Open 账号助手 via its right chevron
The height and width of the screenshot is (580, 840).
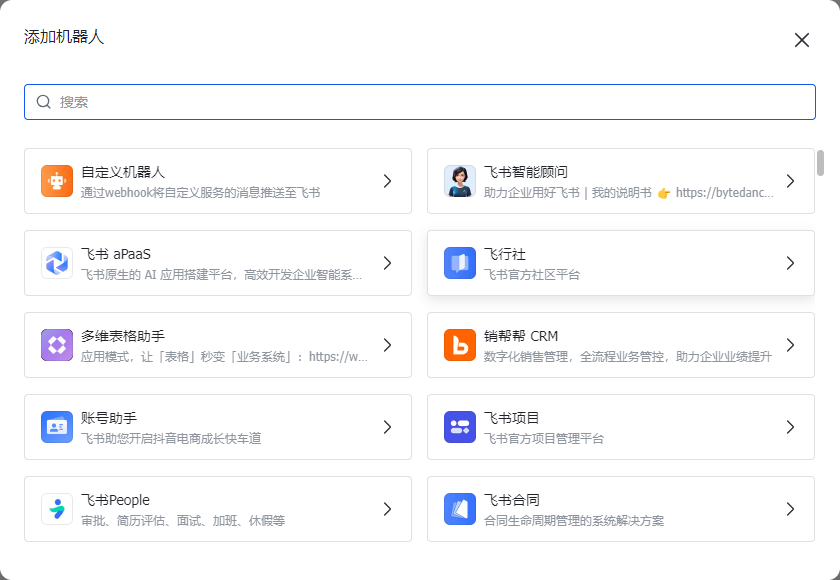(x=387, y=427)
